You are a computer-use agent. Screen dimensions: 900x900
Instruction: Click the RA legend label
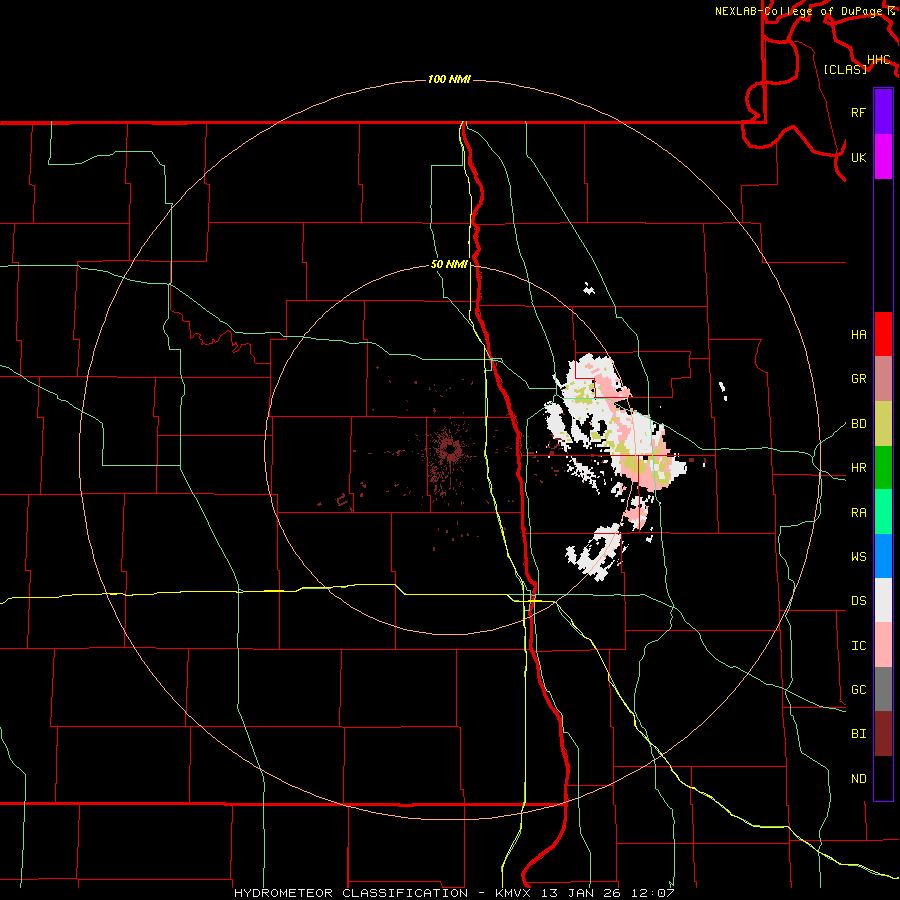coord(858,513)
